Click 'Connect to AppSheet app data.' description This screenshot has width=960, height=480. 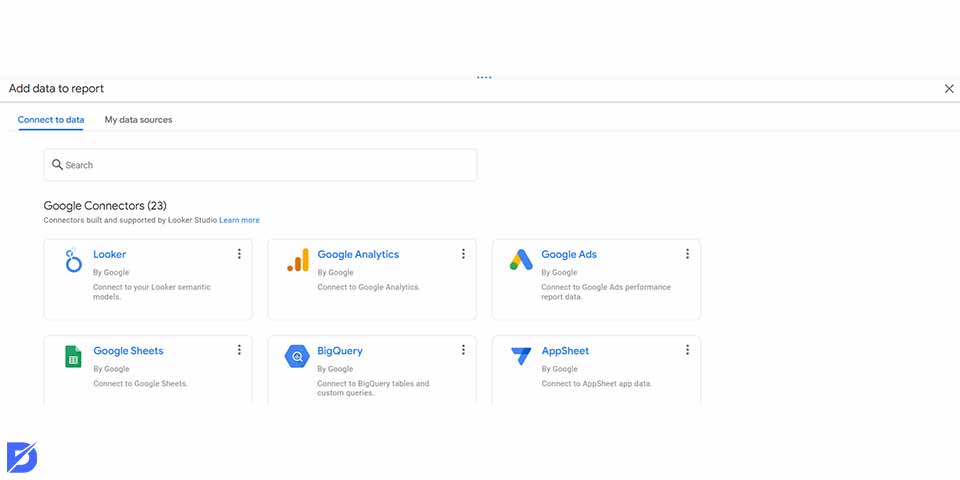click(597, 384)
